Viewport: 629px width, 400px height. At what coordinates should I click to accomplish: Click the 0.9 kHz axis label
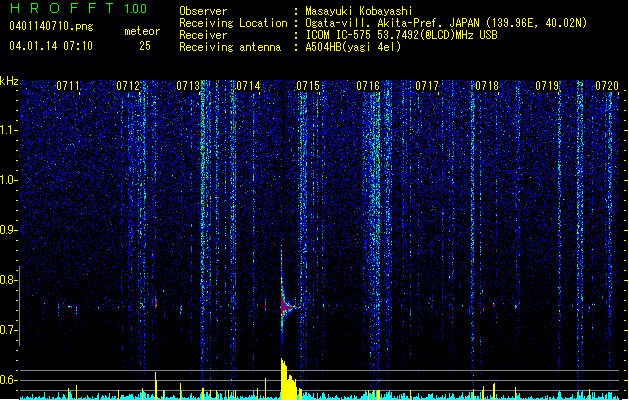pos(9,230)
